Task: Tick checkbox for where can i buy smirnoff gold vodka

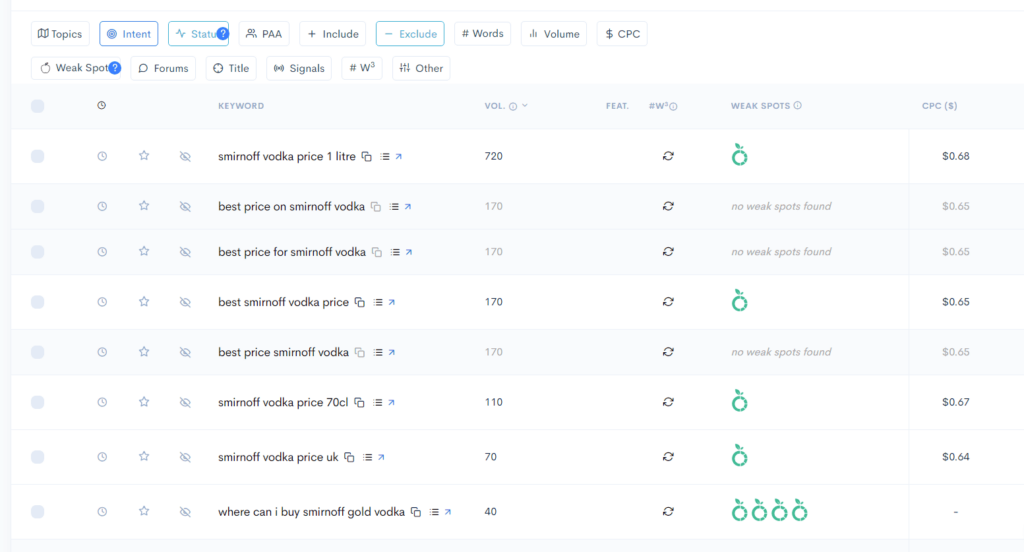Action: click(x=38, y=511)
